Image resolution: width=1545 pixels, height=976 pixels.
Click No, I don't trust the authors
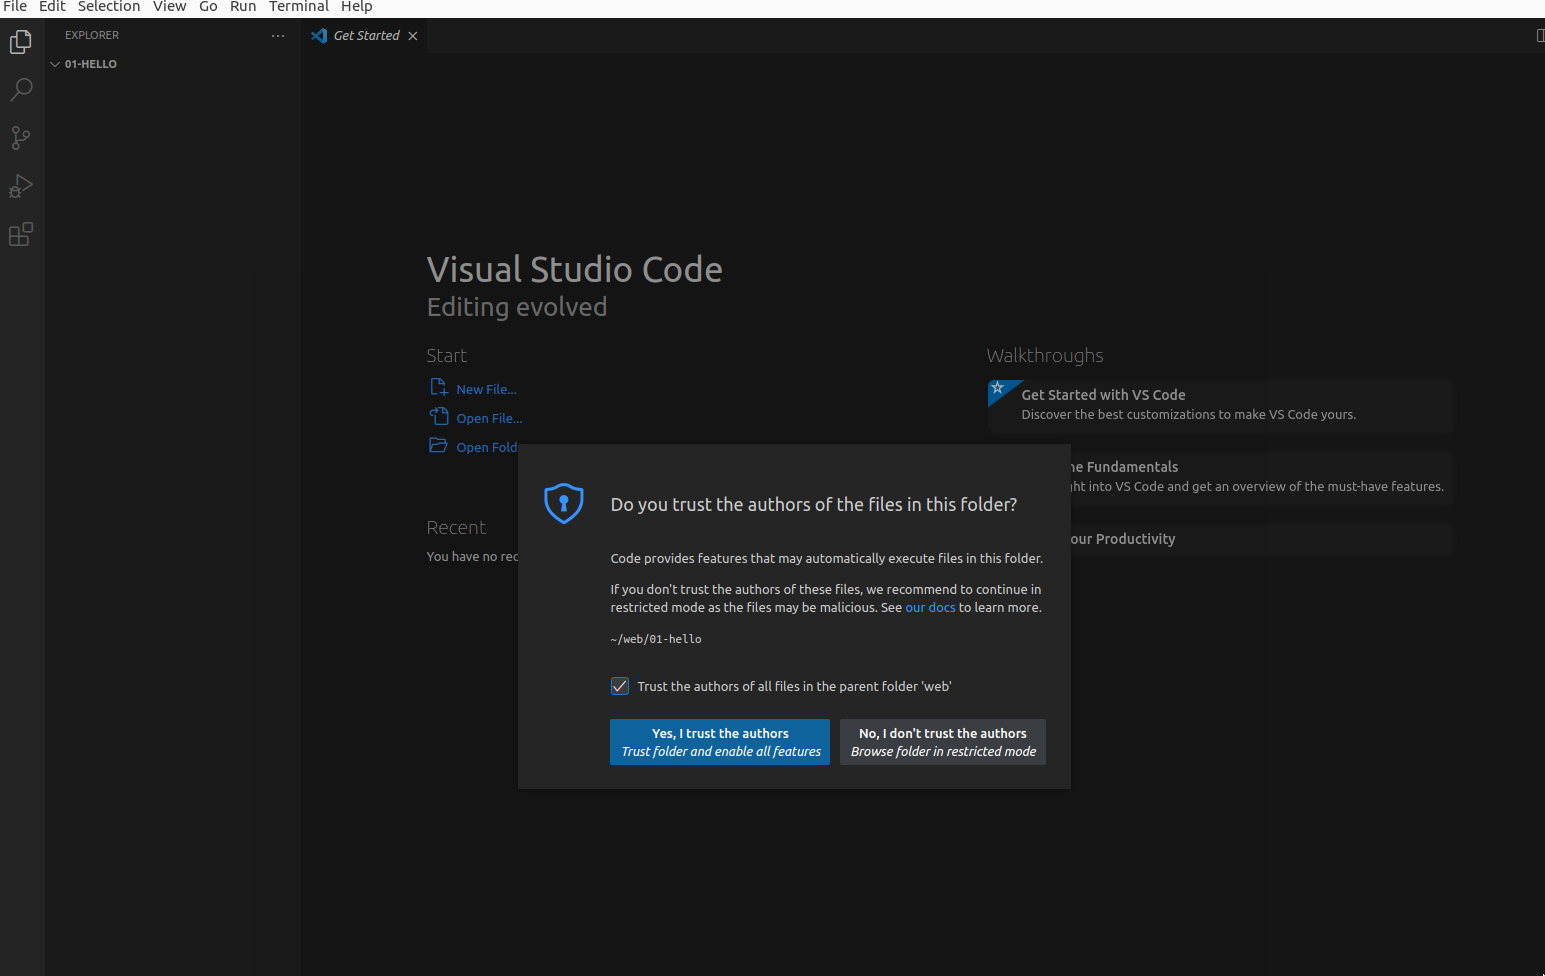pos(943,742)
